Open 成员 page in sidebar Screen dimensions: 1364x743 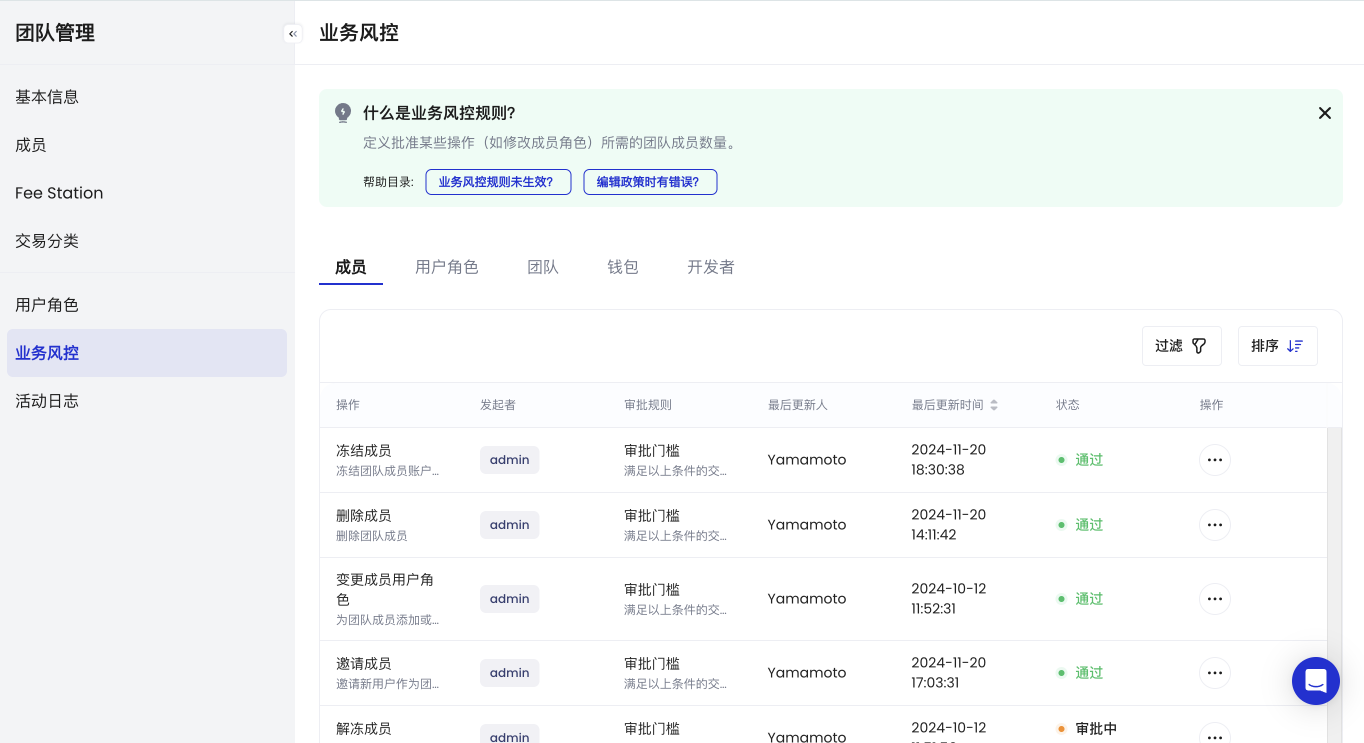(147, 145)
